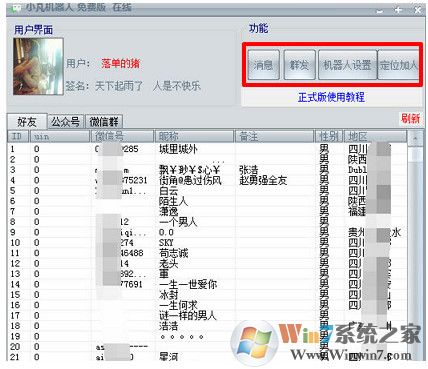
Task: Click the 群发 mass-send button
Action: (x=299, y=65)
